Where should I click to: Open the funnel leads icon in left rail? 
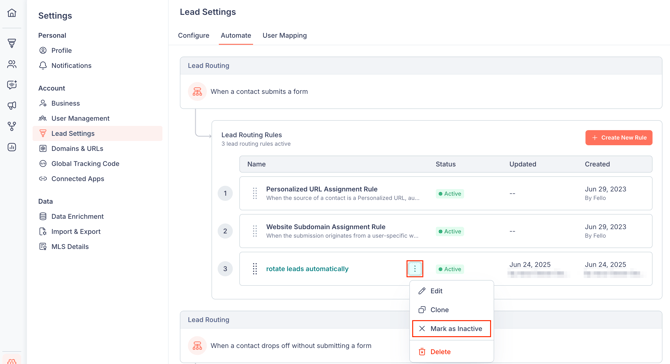(x=12, y=43)
